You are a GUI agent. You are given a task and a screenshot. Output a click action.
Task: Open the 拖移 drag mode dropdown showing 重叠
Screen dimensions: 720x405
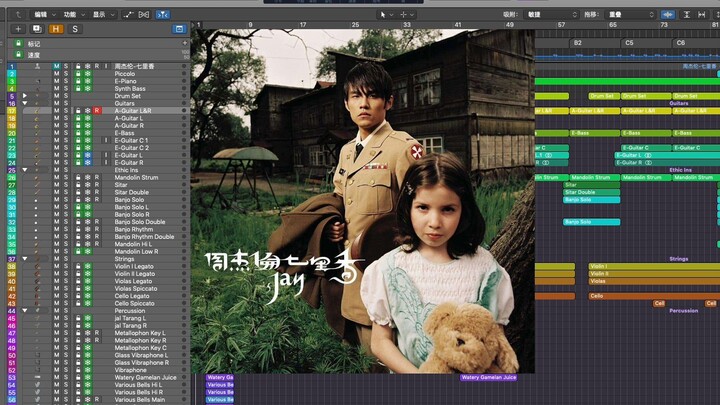click(630, 15)
